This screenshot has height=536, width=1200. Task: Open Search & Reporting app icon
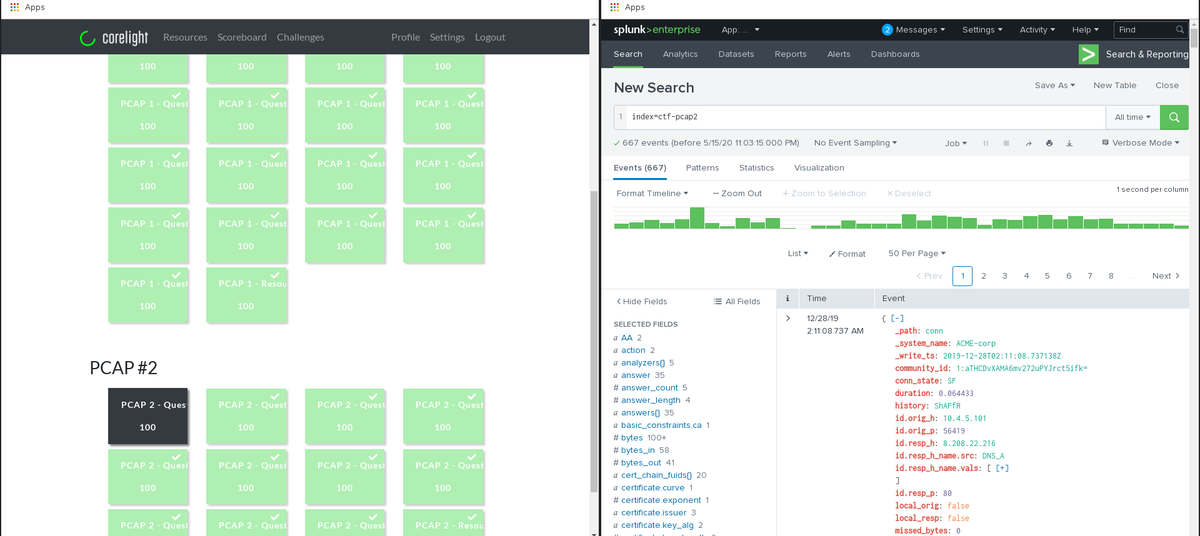(x=1088, y=54)
